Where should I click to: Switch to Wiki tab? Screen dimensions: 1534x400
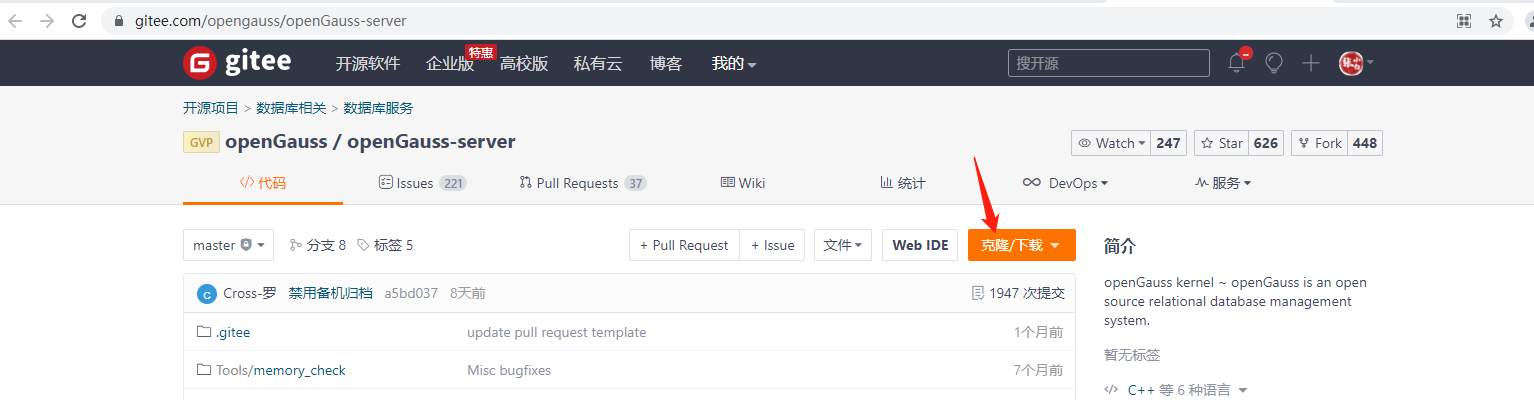(742, 183)
